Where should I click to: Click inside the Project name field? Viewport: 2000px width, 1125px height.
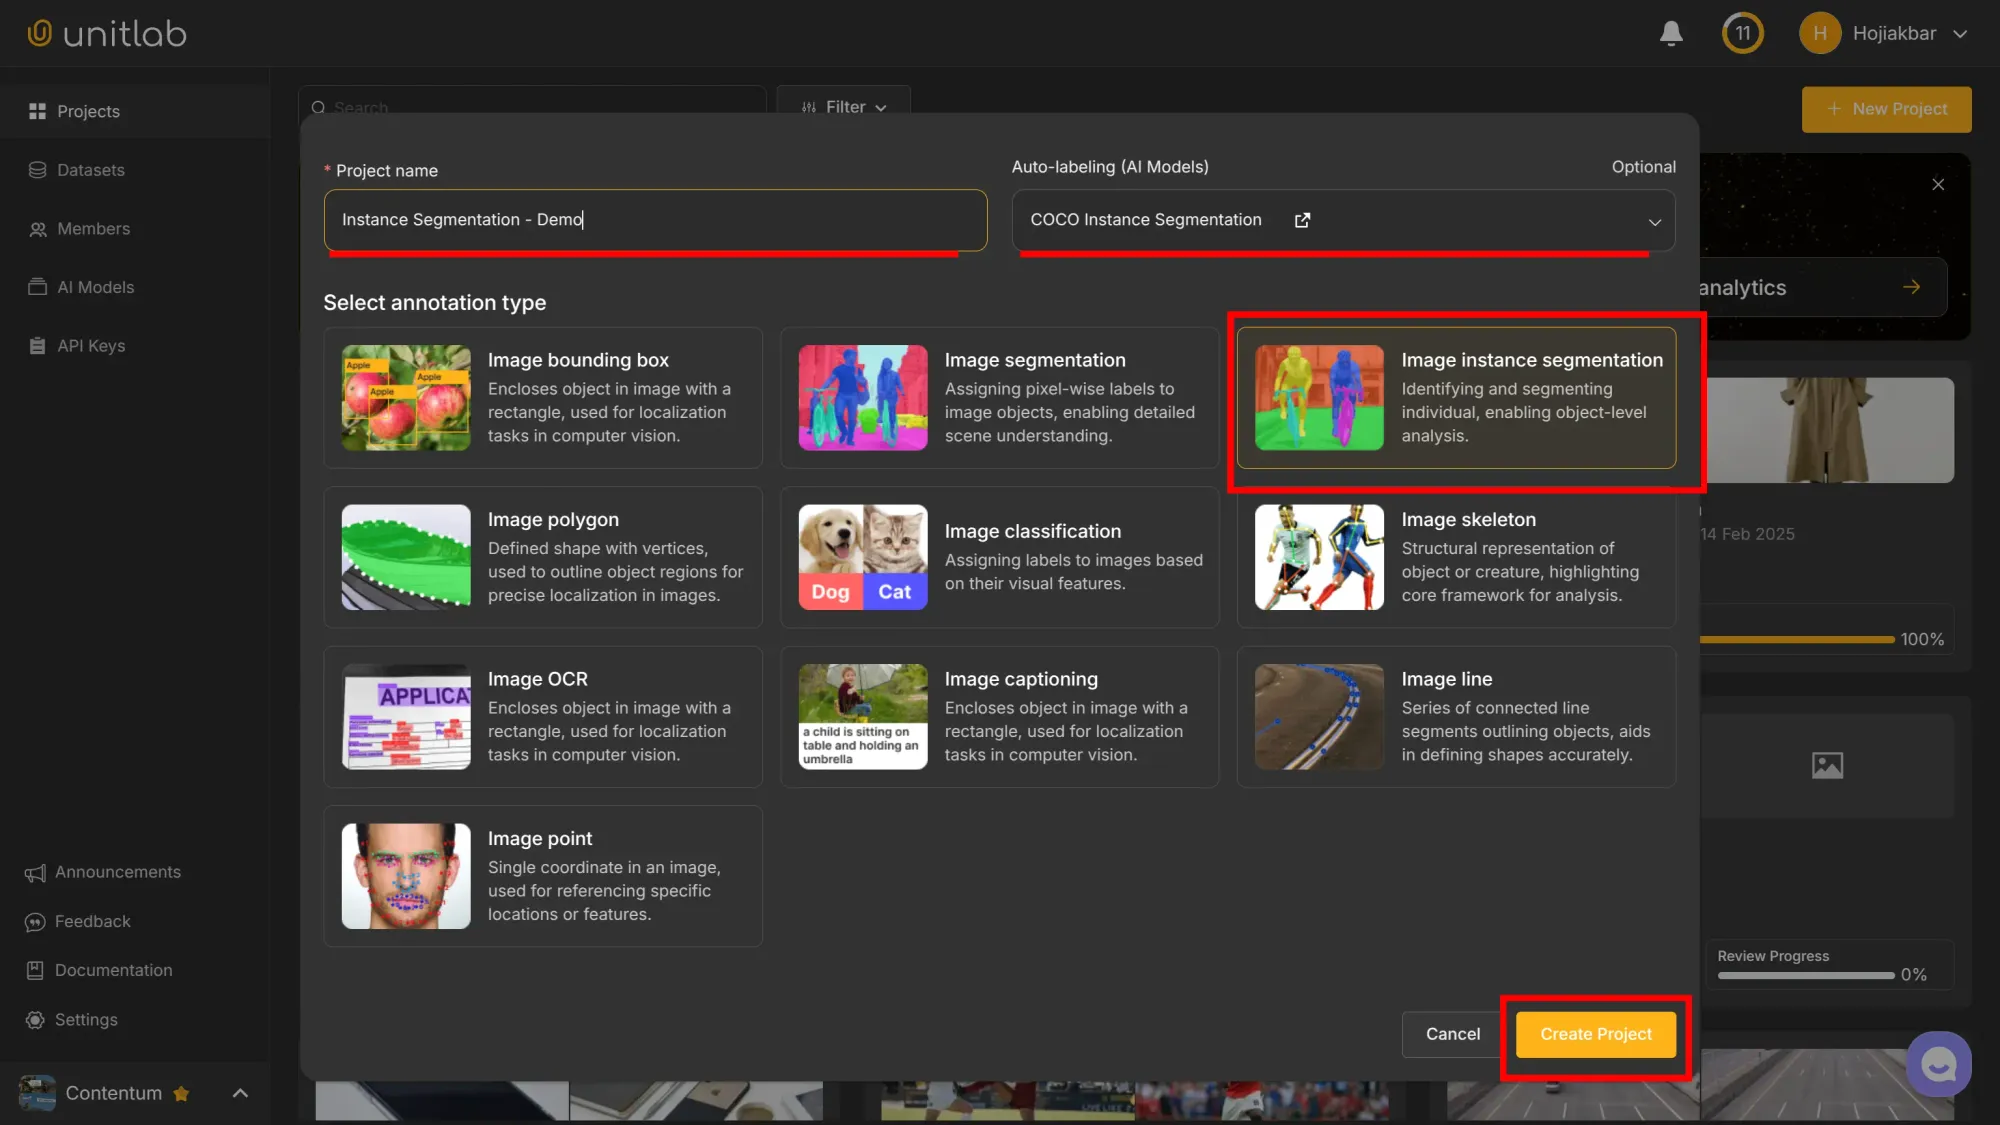655,220
